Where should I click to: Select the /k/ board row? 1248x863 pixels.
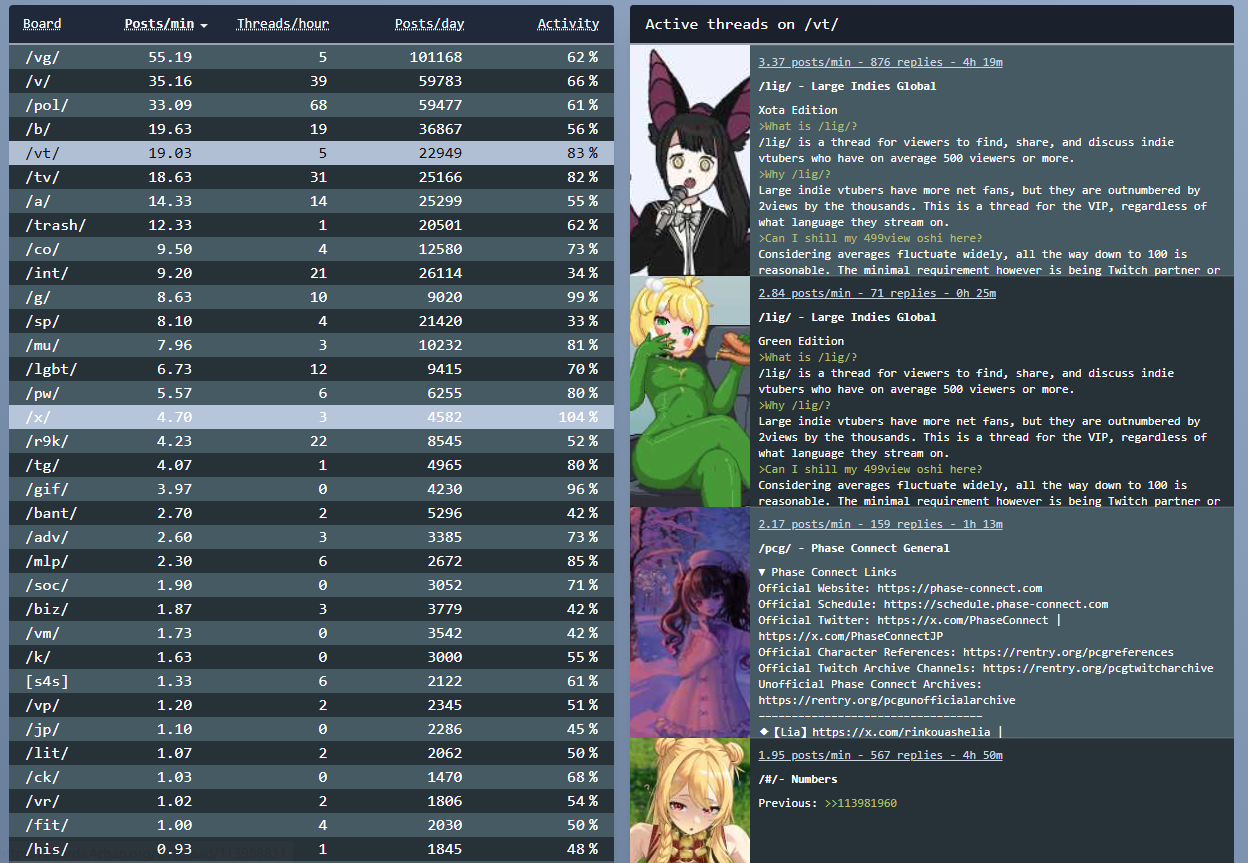point(311,657)
